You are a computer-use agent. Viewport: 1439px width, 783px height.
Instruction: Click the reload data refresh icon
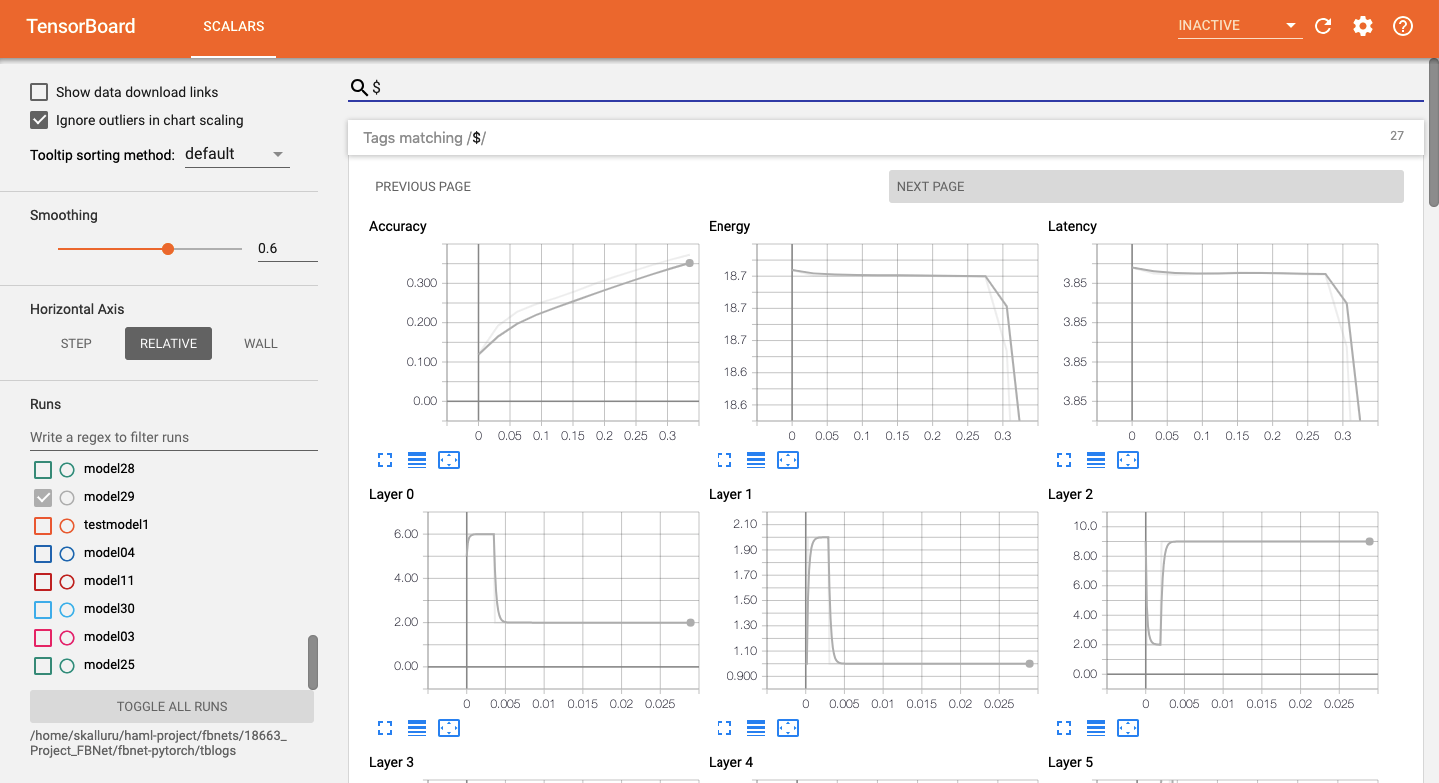click(1323, 26)
